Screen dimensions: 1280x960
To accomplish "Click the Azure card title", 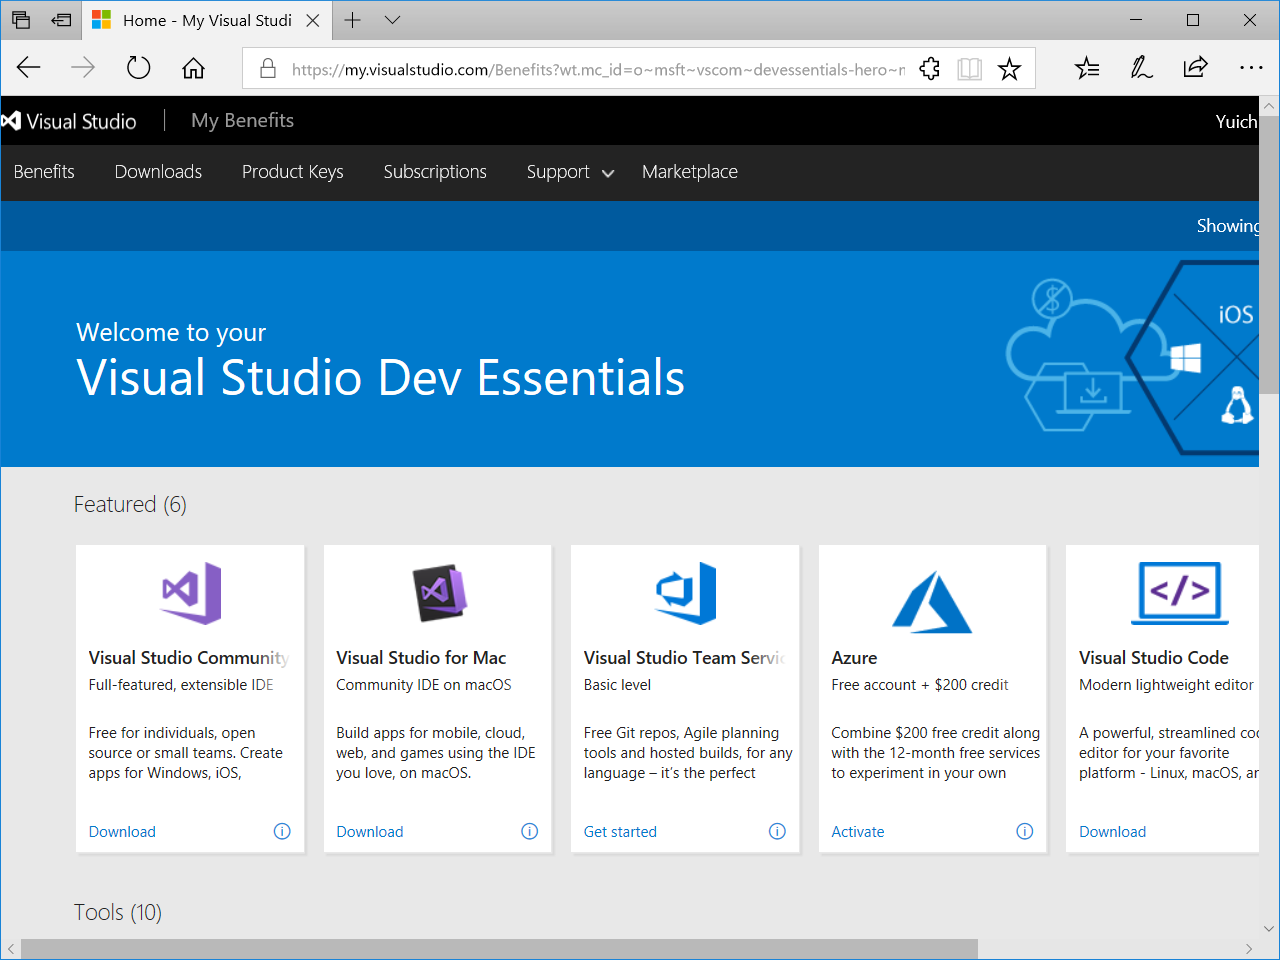I will click(854, 658).
